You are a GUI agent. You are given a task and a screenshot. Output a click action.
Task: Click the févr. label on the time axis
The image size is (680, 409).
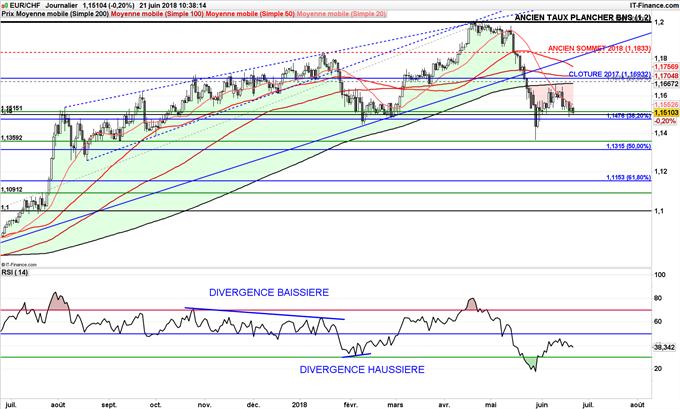pyautogui.click(x=351, y=405)
